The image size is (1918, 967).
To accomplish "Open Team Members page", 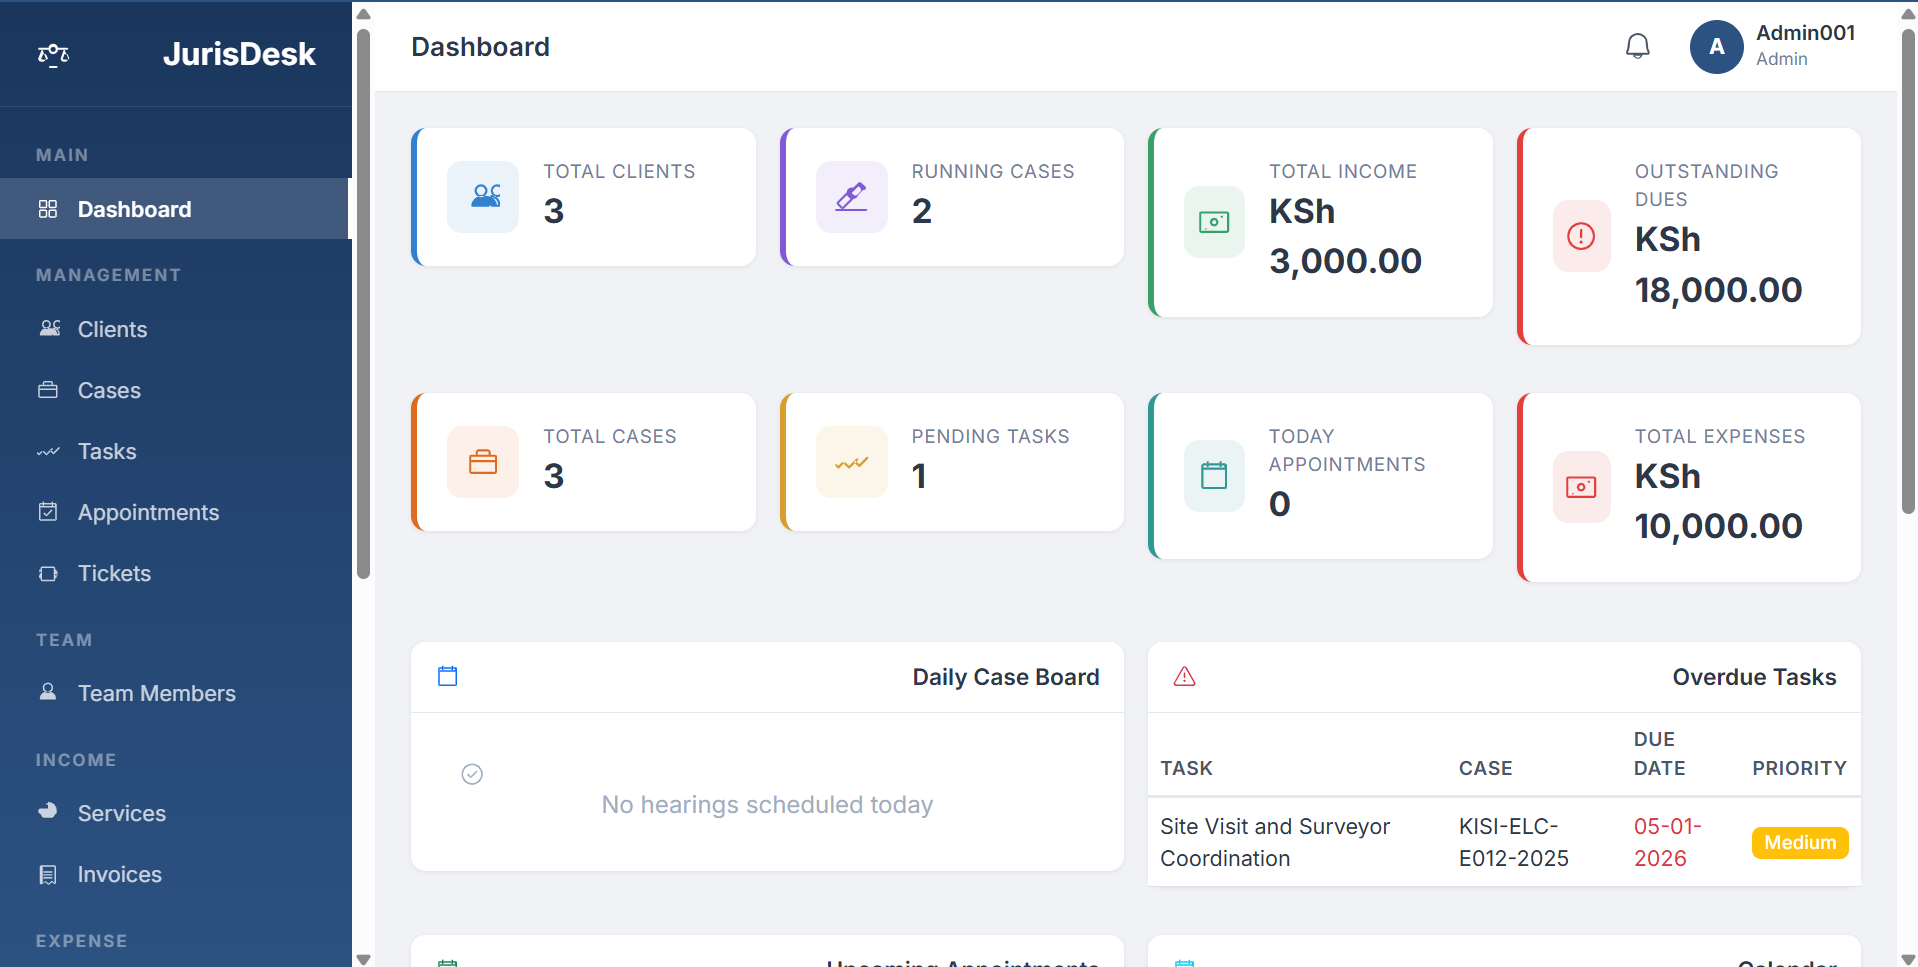I will [x=174, y=693].
